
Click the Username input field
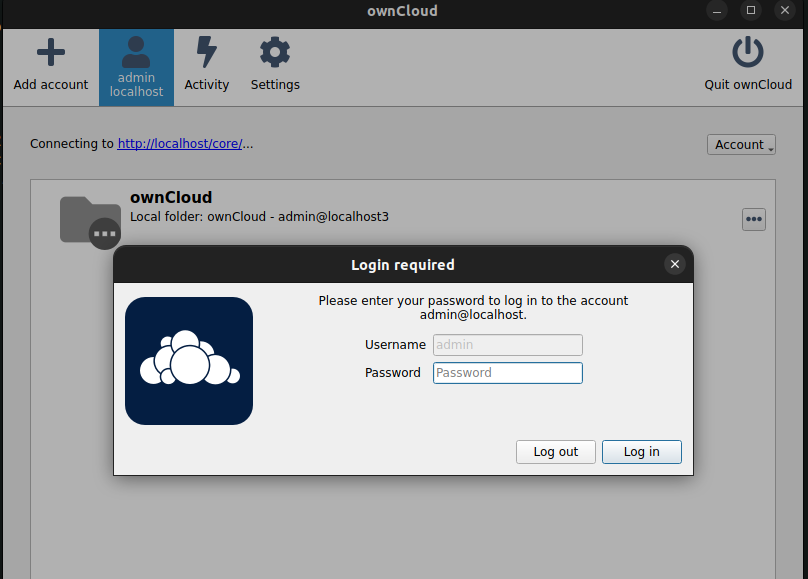[507, 344]
